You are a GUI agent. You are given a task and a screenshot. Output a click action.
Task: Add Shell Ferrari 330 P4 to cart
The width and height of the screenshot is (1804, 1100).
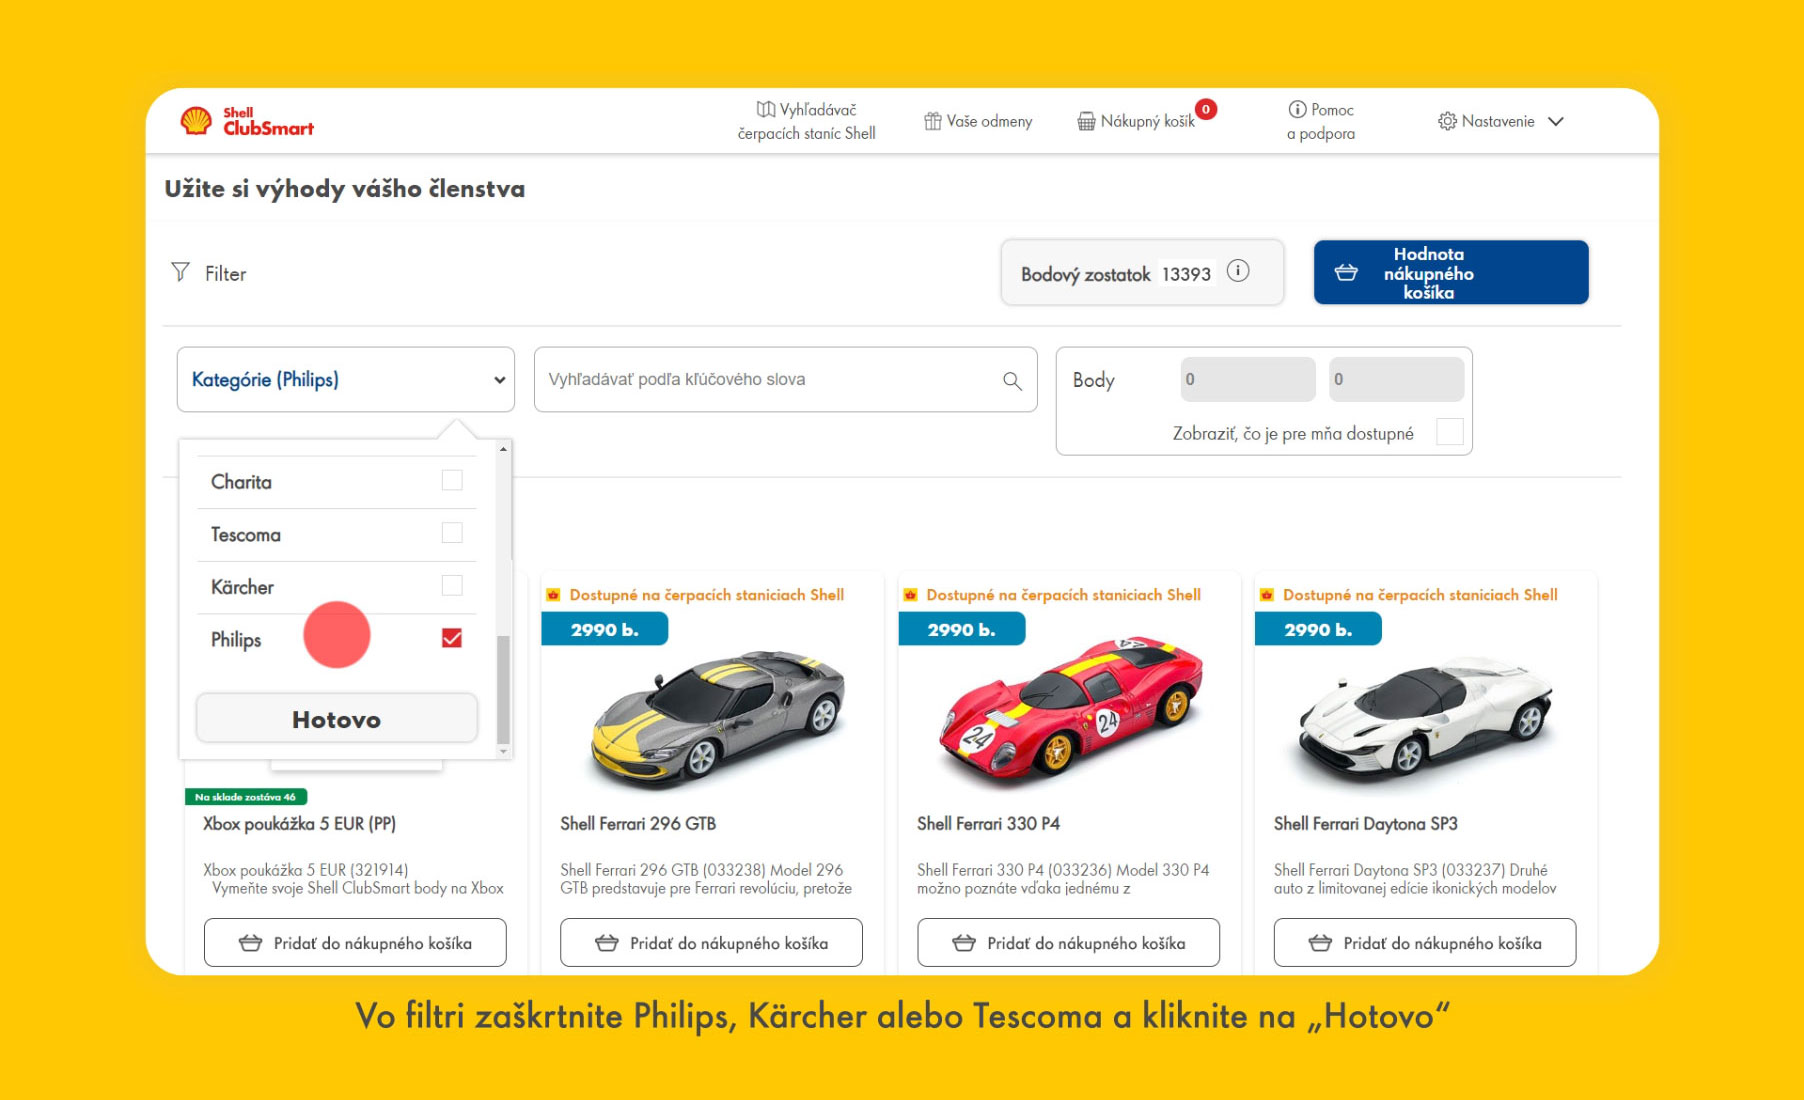(1068, 943)
